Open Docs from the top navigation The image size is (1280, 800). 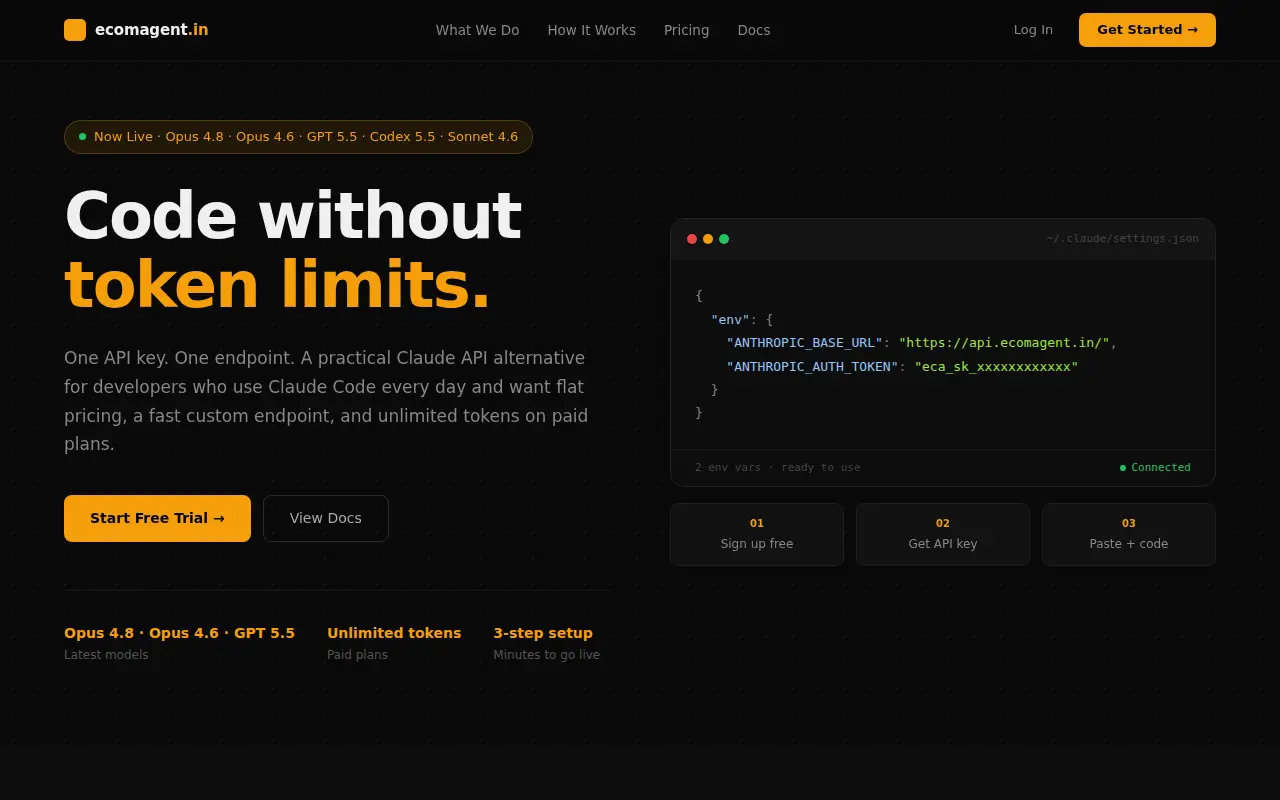coord(754,30)
